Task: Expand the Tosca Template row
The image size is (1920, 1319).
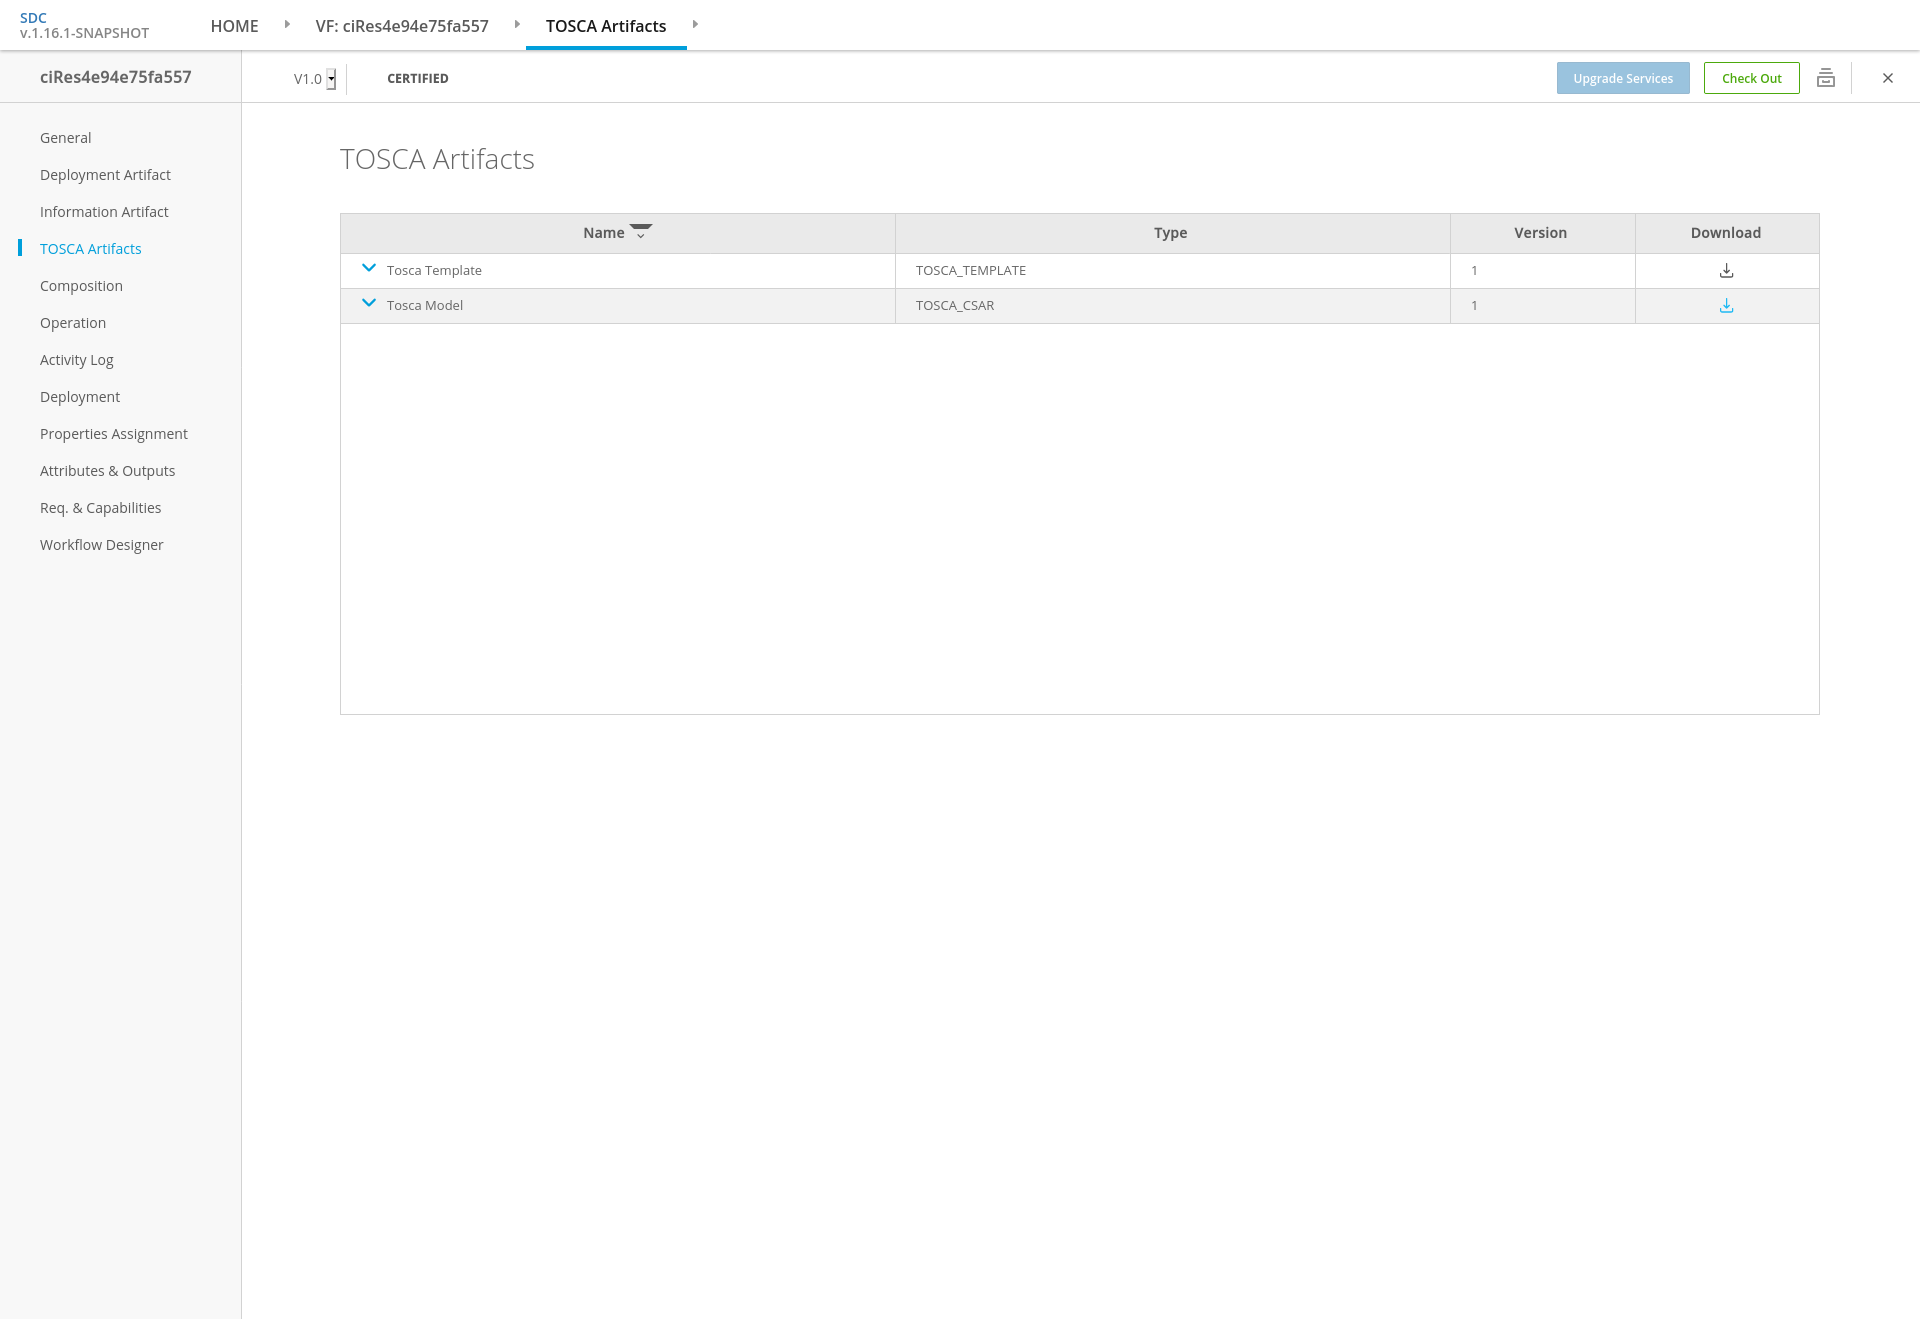Action: (369, 268)
